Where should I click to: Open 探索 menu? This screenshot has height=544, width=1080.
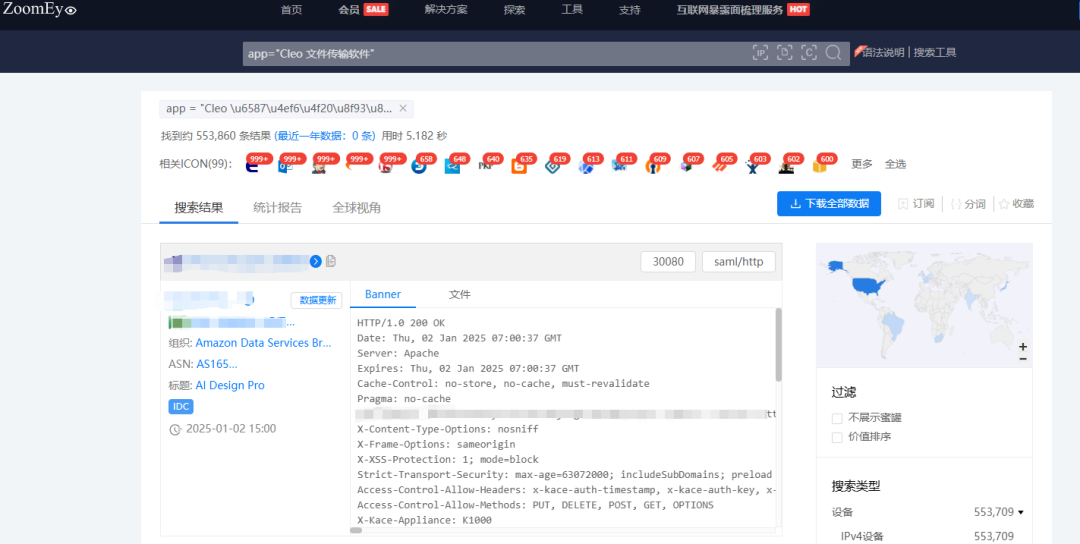514,10
